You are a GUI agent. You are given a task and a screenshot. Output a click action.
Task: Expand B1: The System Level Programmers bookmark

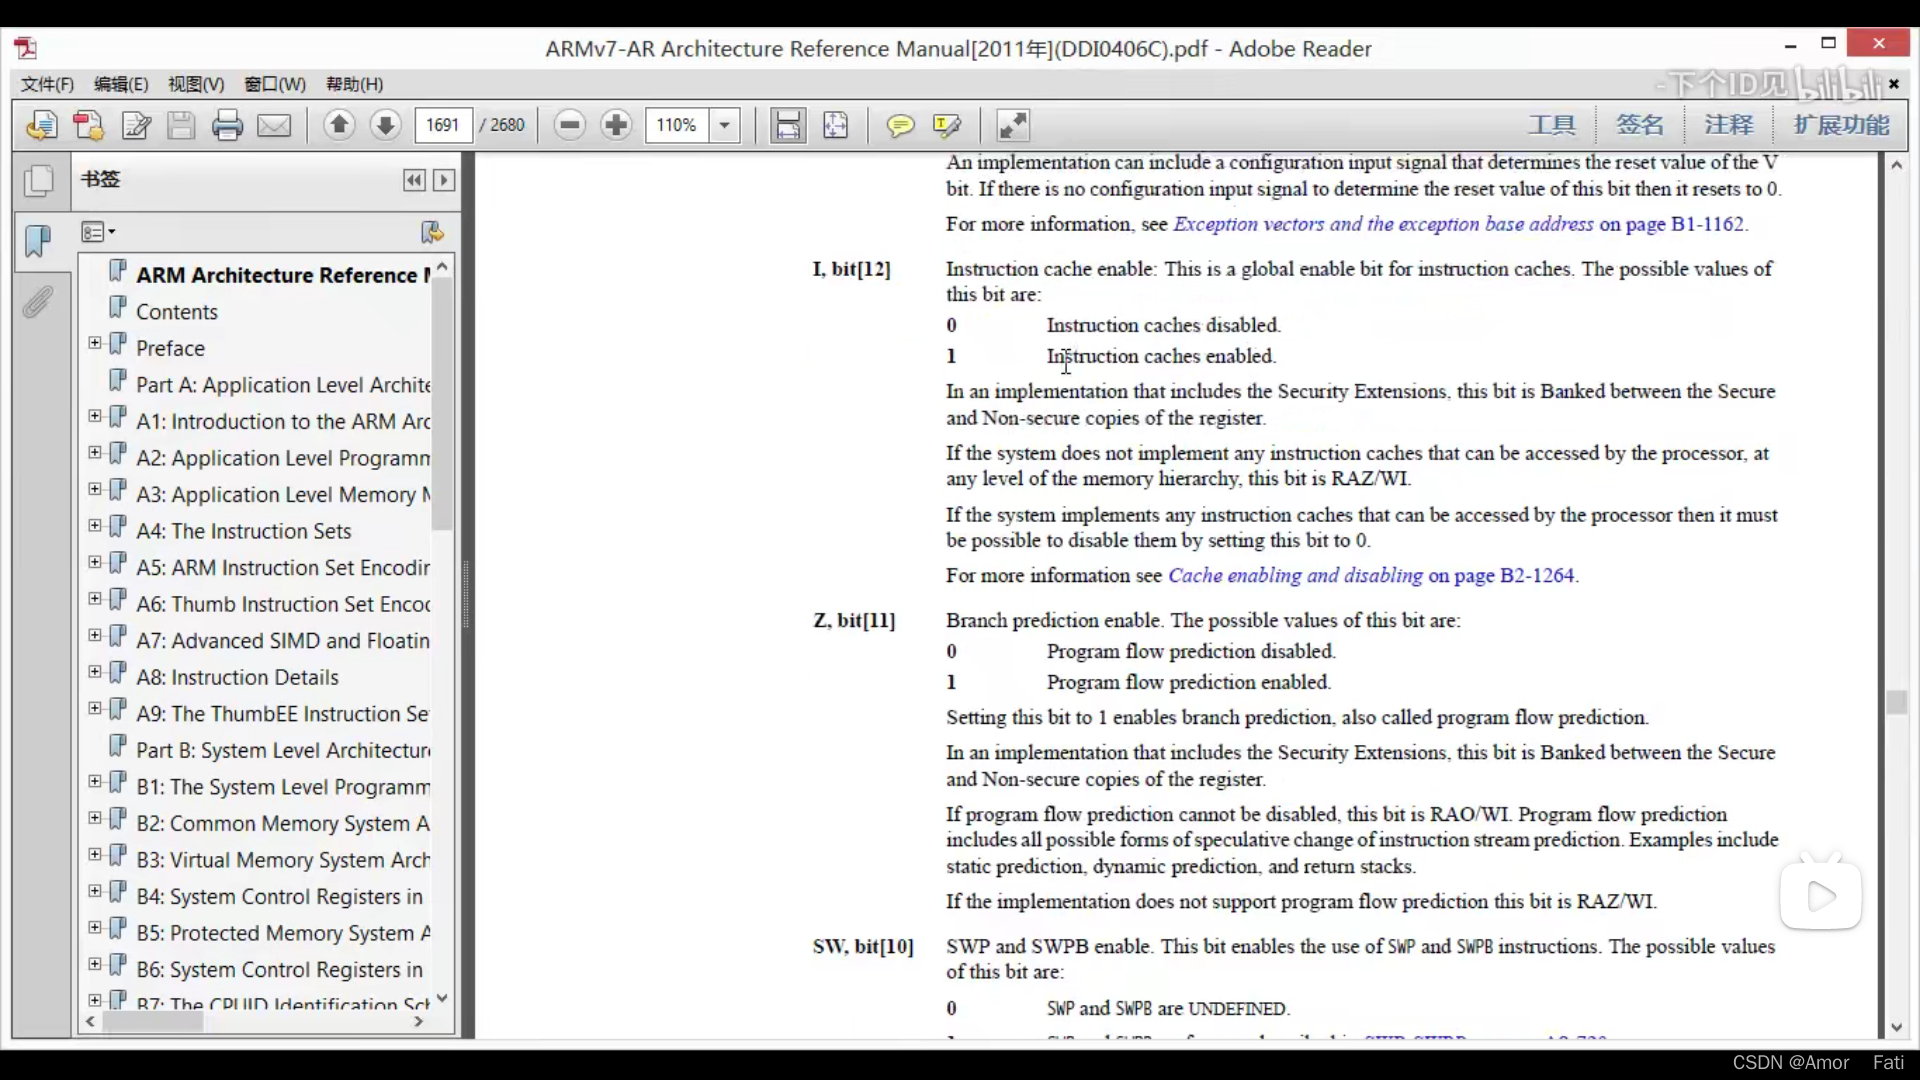(x=95, y=782)
